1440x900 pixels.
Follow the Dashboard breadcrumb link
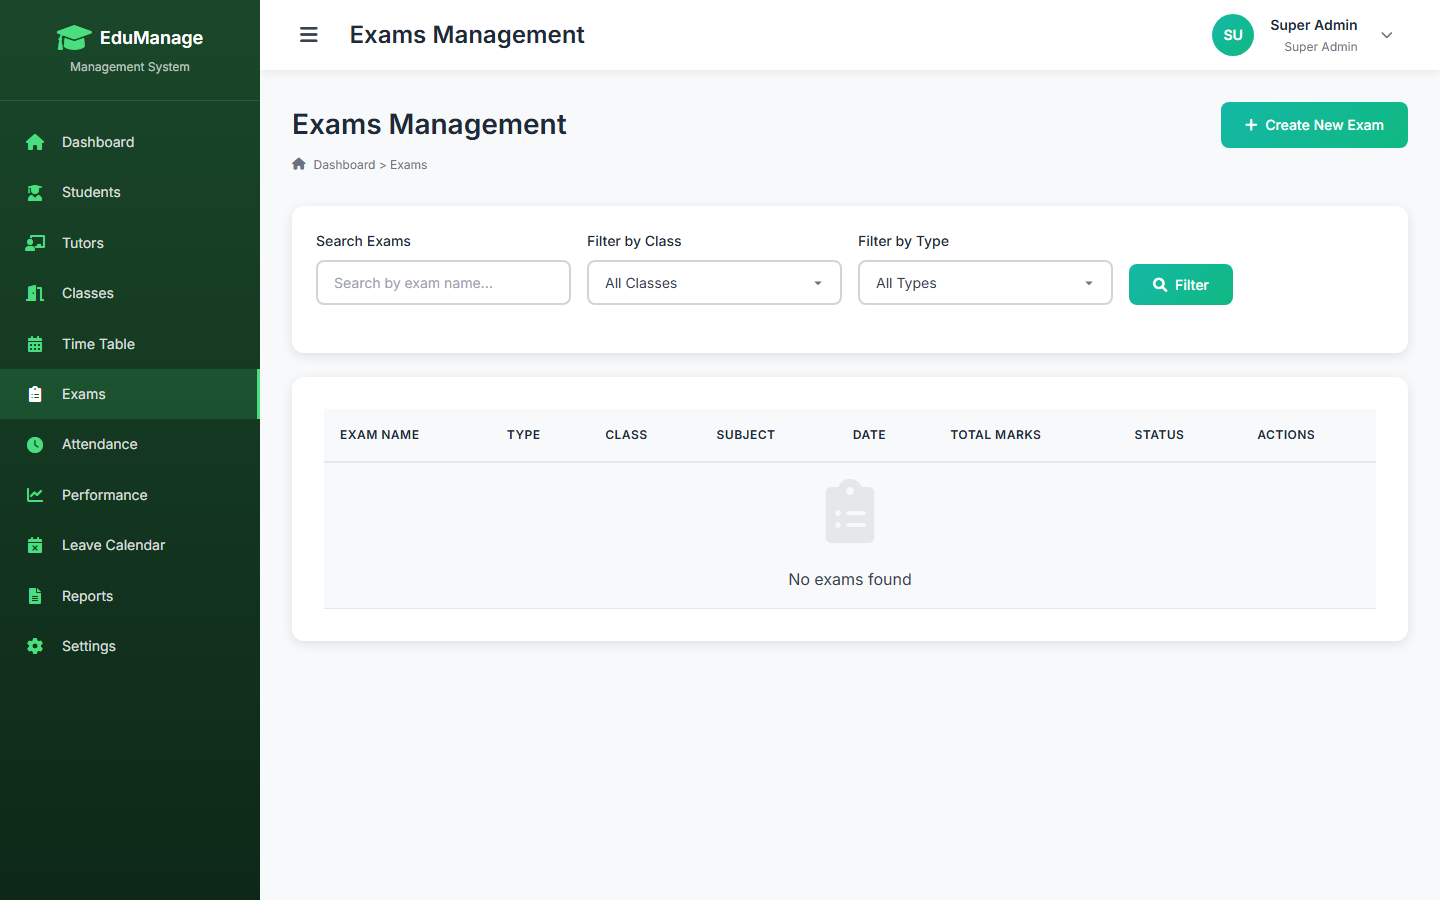click(x=344, y=165)
